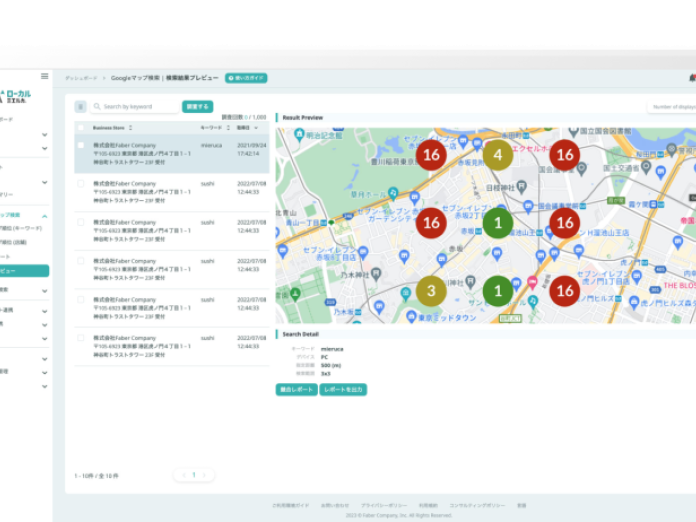Click the green 調査する button
Screen dimensions: 696x522
click(x=197, y=106)
